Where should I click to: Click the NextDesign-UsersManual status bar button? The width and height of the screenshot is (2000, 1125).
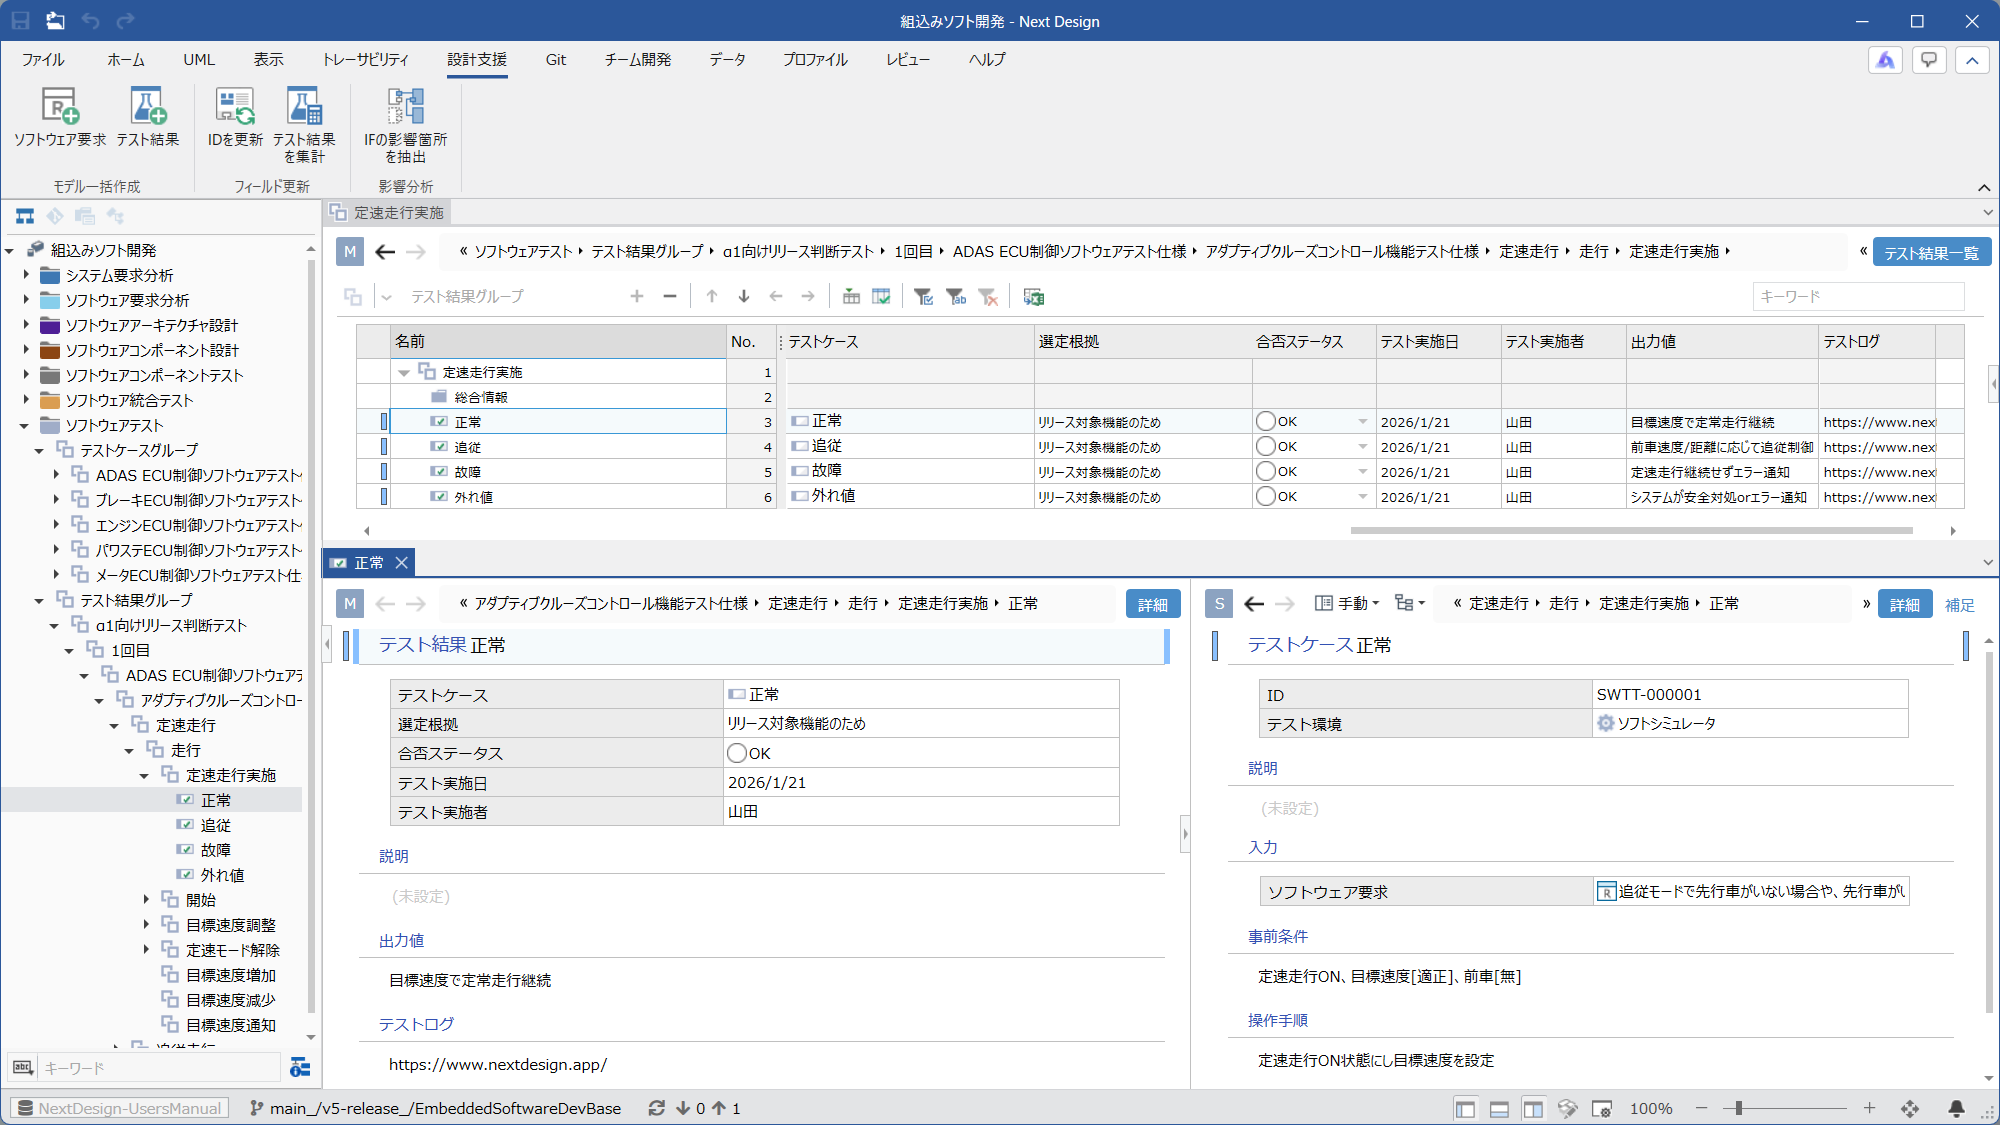(x=120, y=1108)
